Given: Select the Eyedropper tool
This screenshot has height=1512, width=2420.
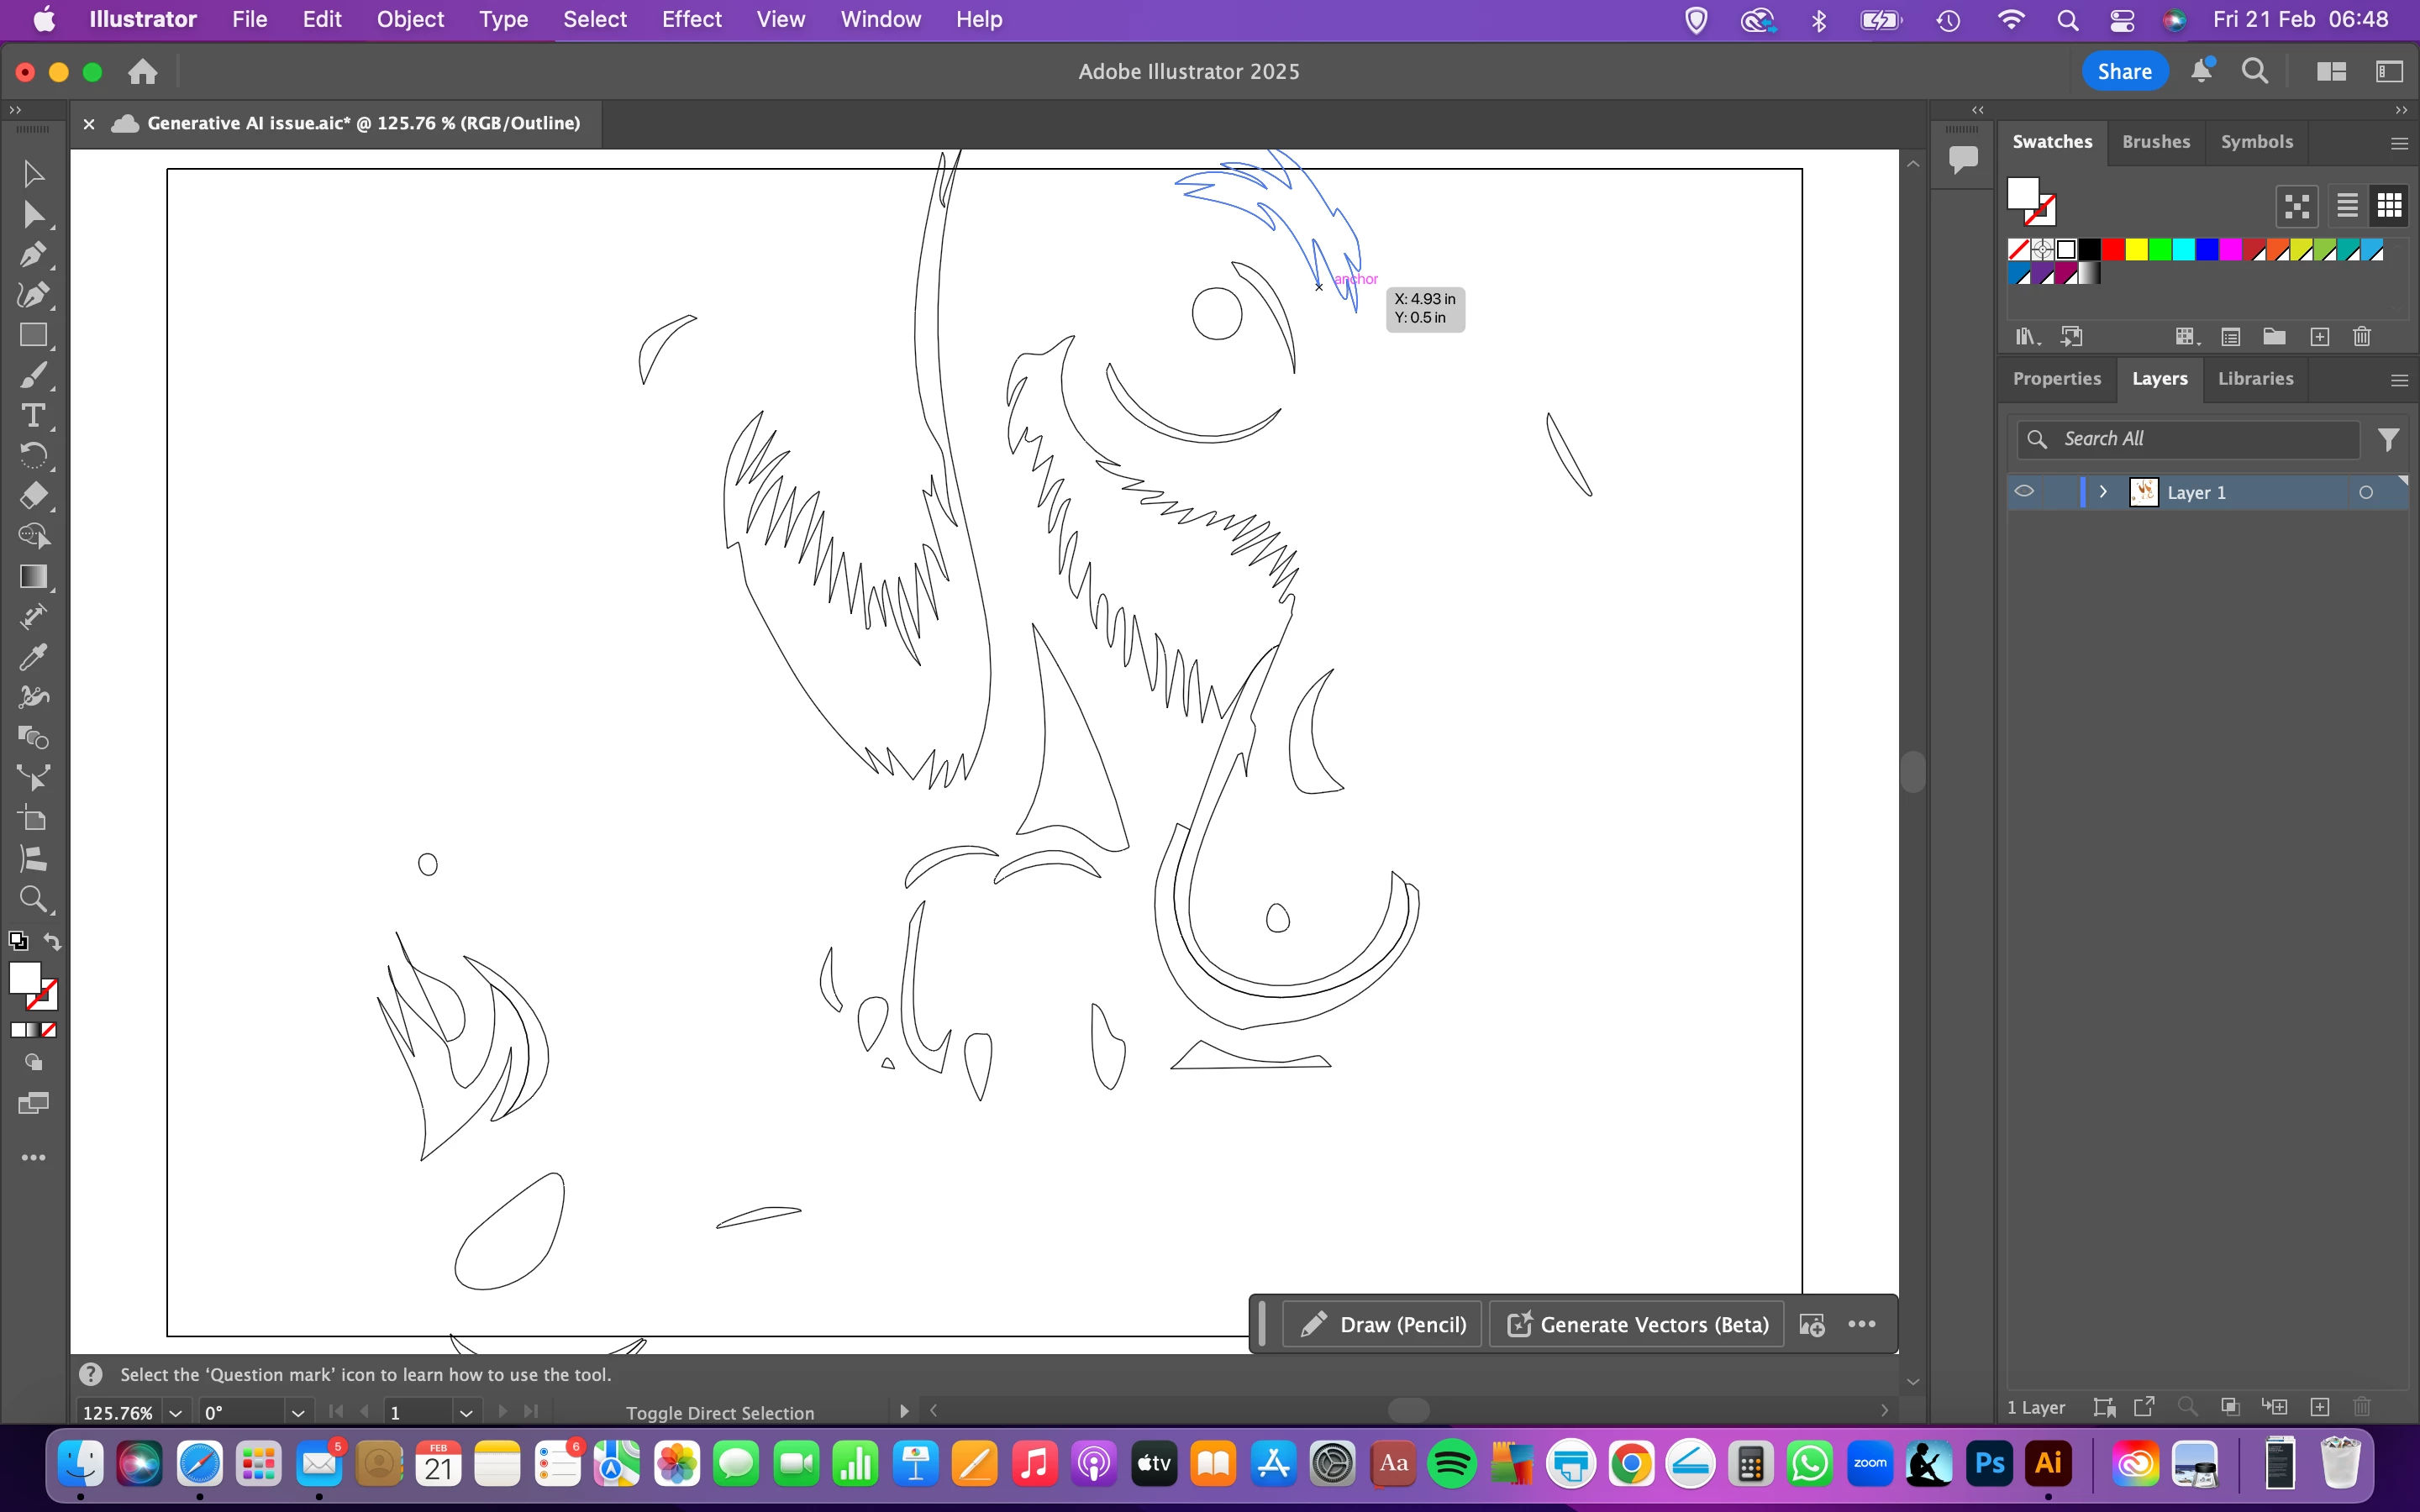Looking at the screenshot, I should click(32, 657).
